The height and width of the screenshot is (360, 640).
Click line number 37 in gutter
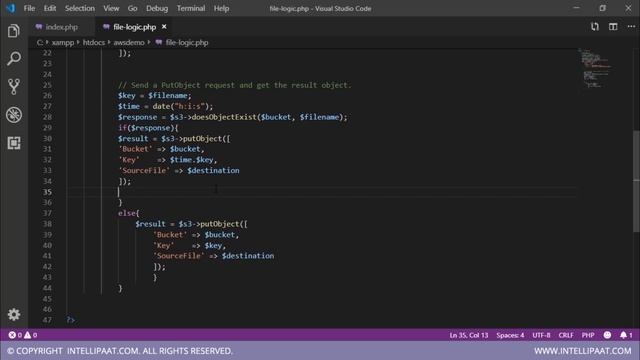(47, 213)
